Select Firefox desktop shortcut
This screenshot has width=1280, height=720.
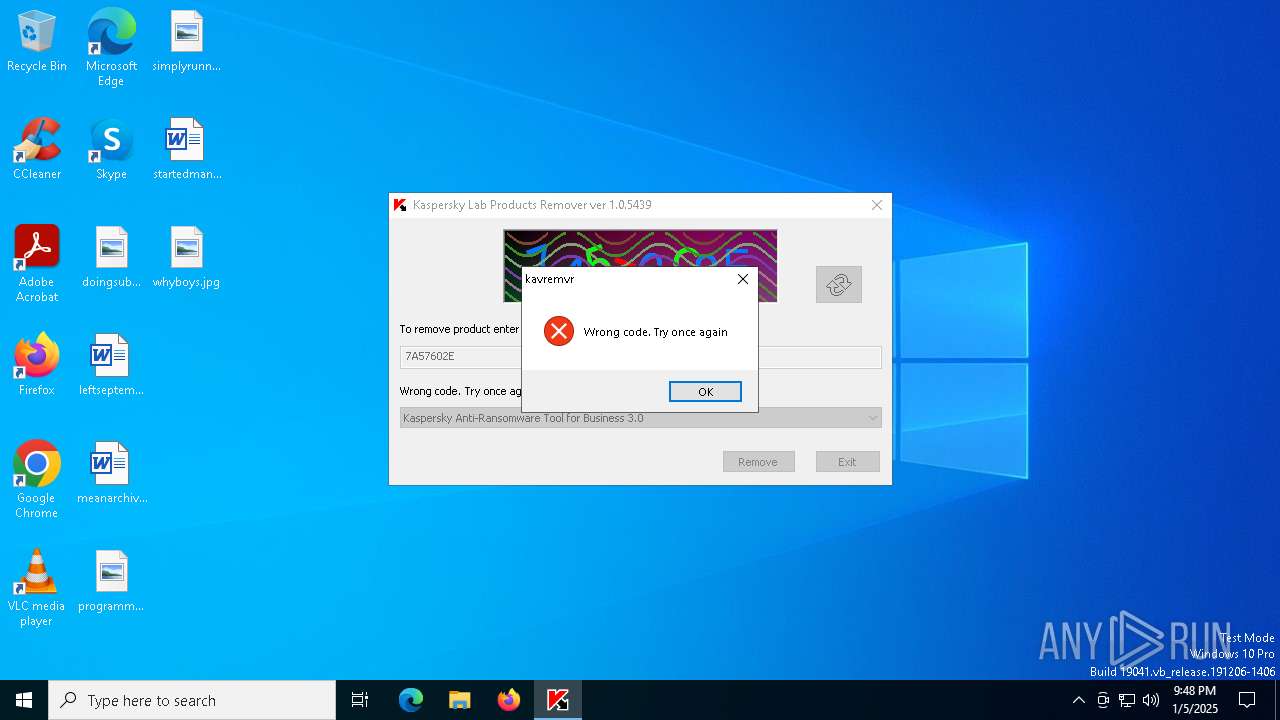pos(37,366)
